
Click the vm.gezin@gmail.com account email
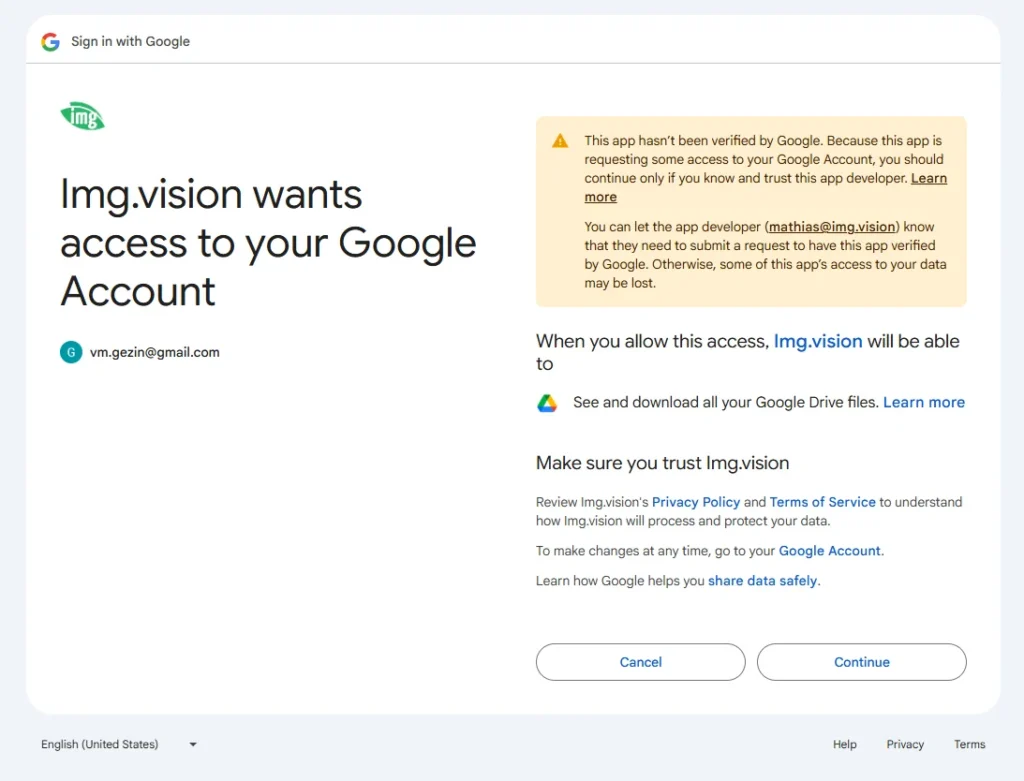[155, 353]
